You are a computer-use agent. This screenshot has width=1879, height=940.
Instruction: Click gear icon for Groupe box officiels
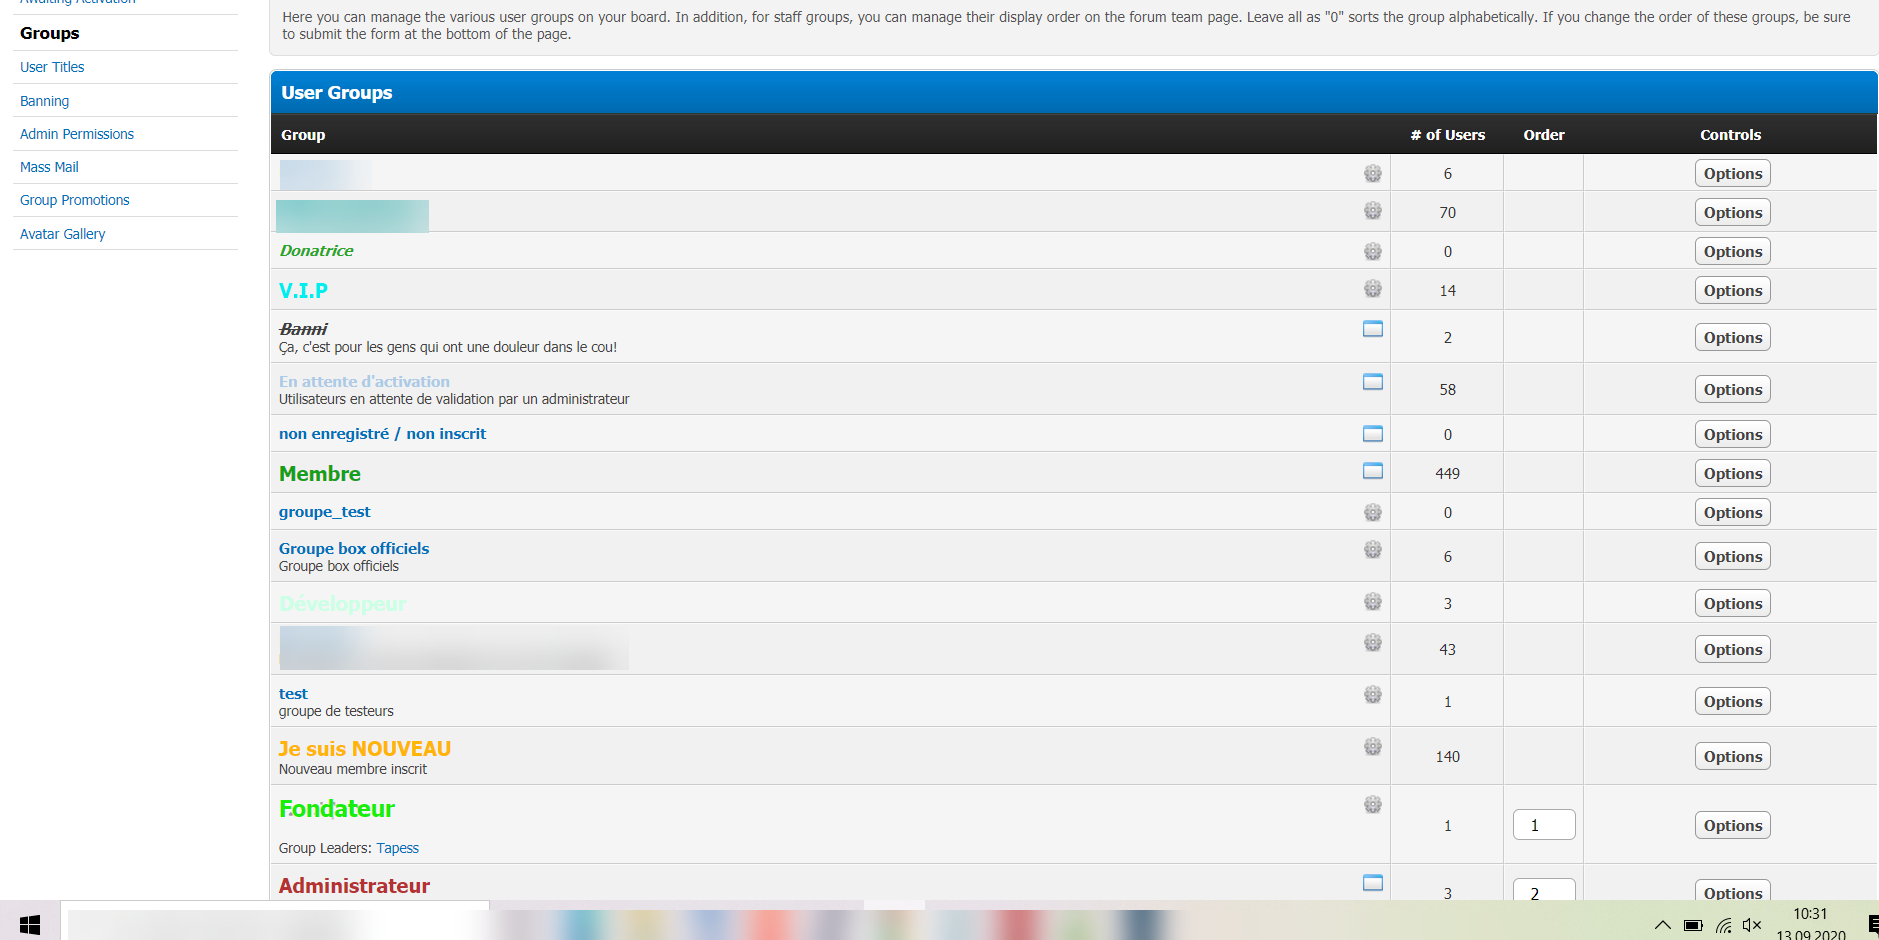pyautogui.click(x=1373, y=549)
